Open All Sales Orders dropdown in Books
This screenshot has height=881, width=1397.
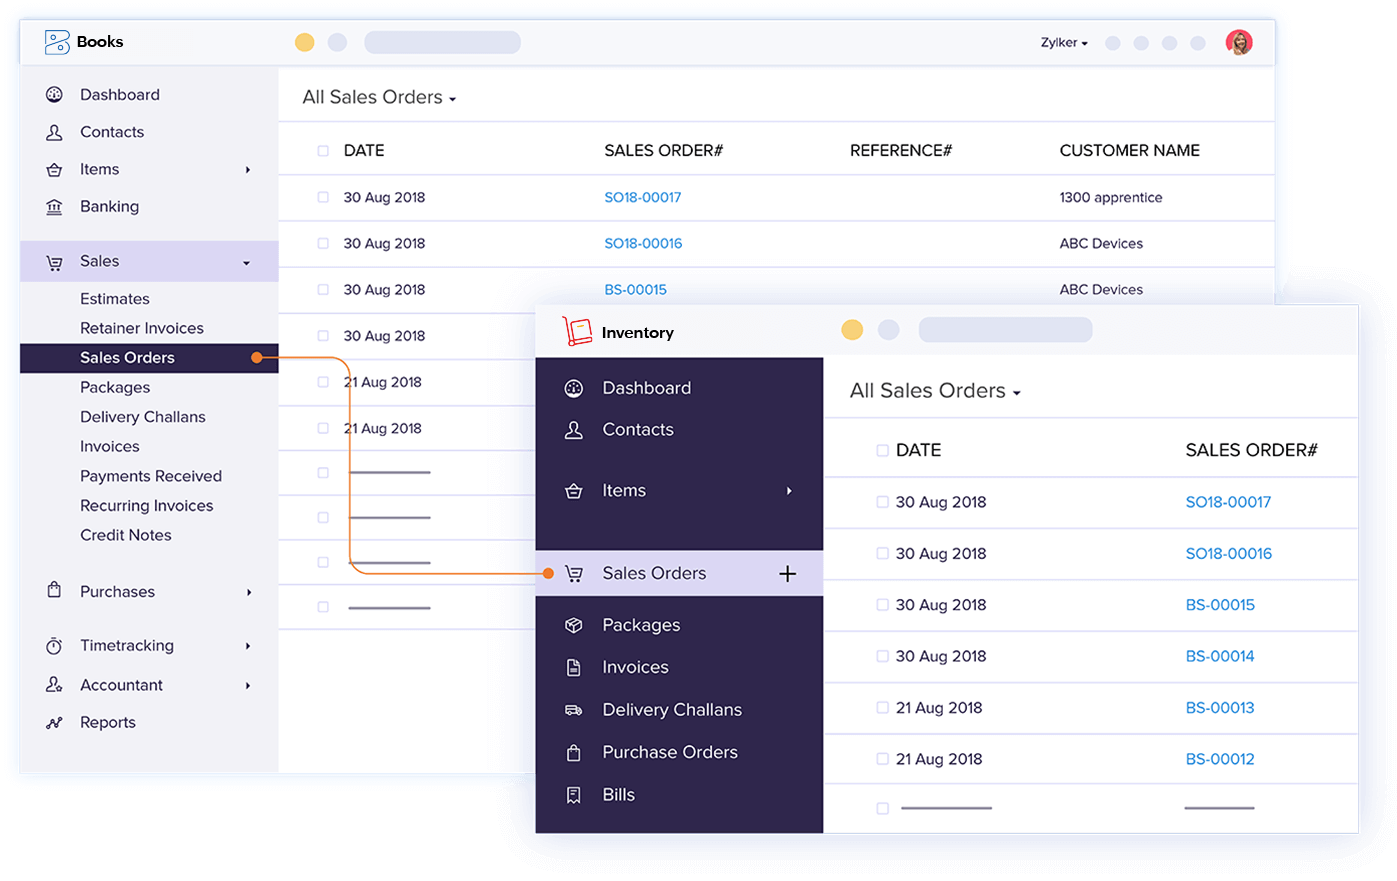tap(379, 97)
